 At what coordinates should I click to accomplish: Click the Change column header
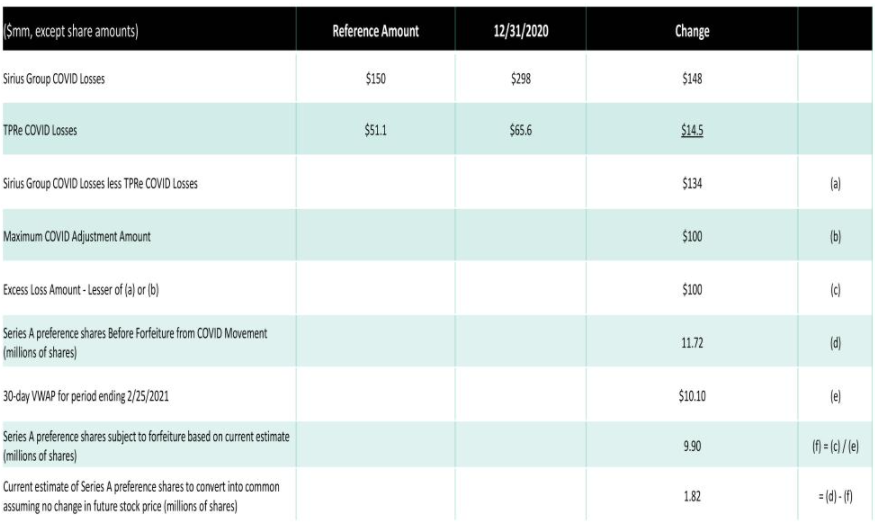tap(692, 32)
